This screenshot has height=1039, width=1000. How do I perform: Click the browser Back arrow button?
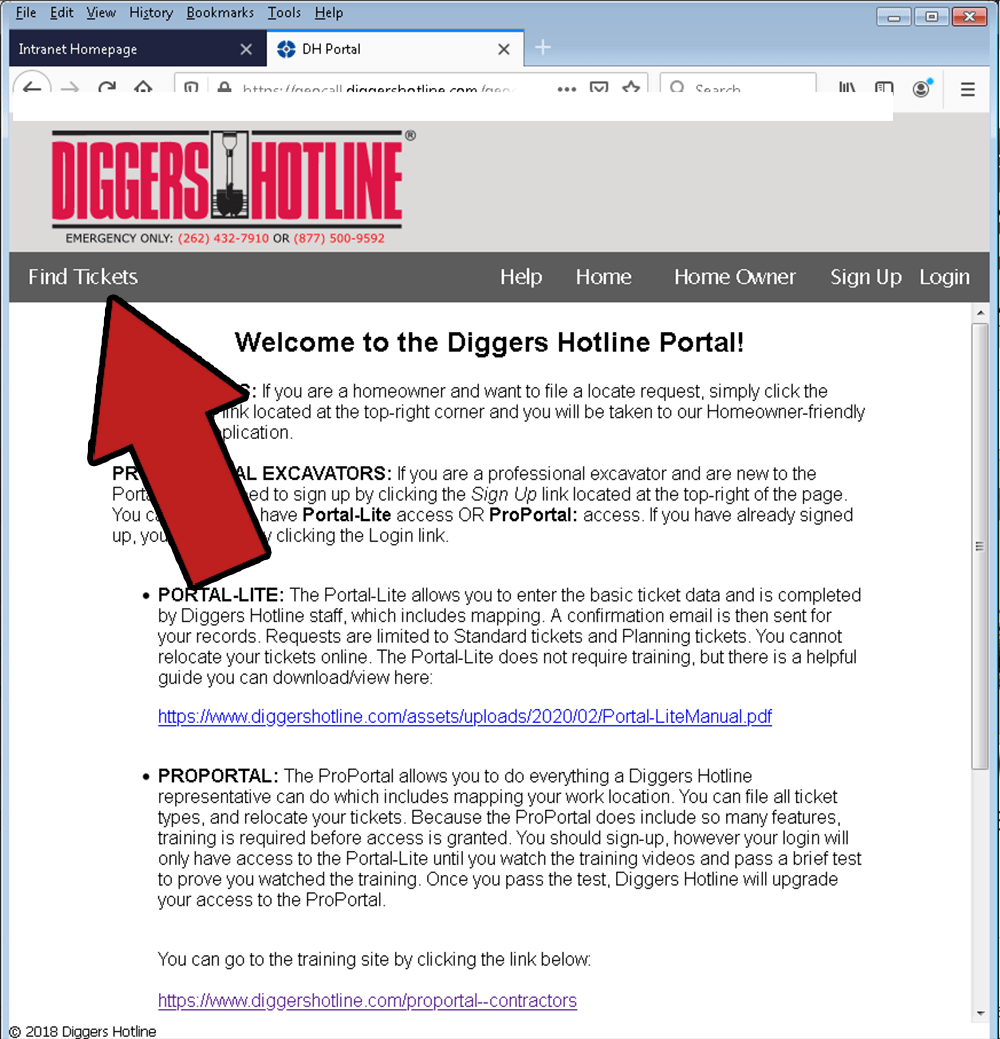pos(31,88)
